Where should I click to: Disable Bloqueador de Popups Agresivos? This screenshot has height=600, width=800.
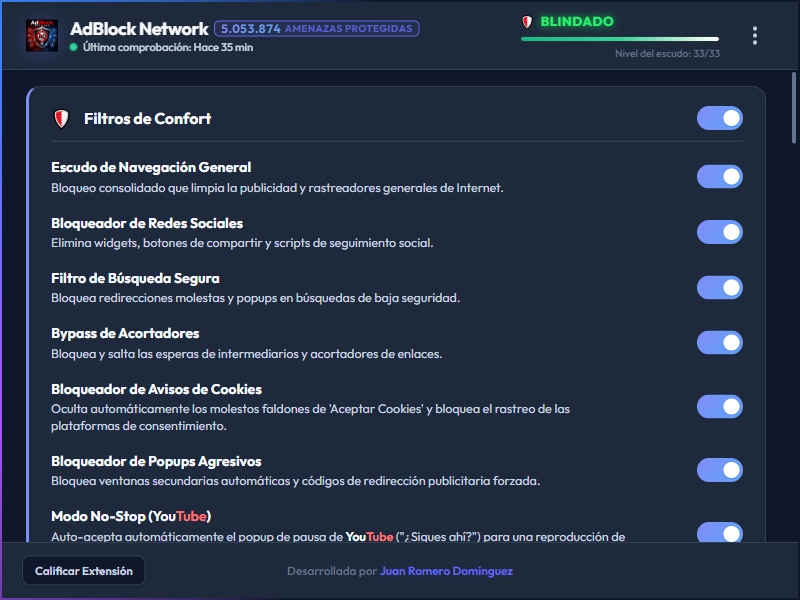point(719,470)
